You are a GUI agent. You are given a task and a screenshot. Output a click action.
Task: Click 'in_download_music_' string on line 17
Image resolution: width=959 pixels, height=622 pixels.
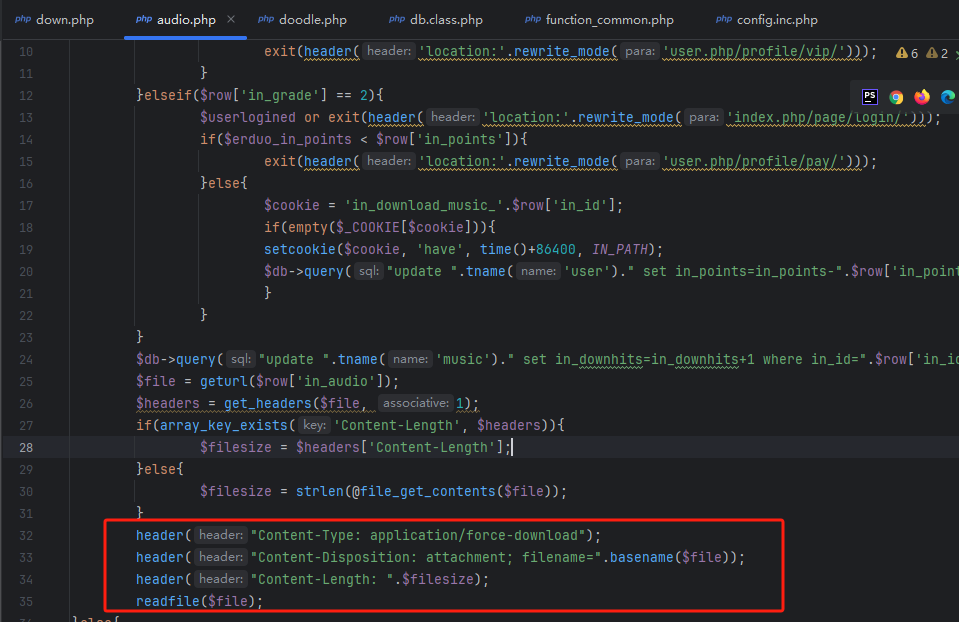coord(424,205)
